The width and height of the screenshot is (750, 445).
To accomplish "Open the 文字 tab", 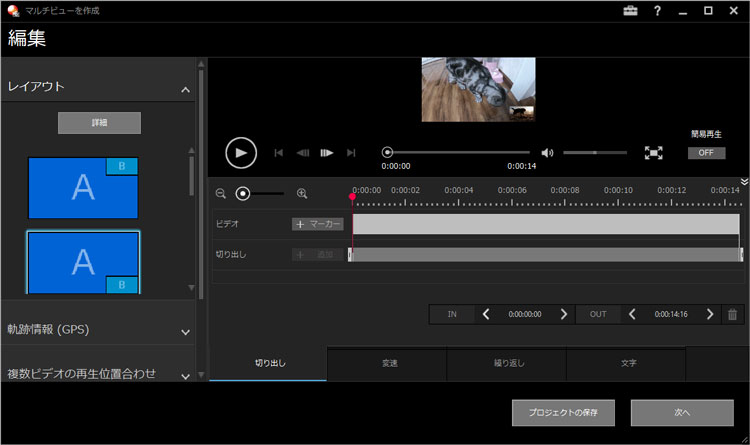I will coord(626,363).
